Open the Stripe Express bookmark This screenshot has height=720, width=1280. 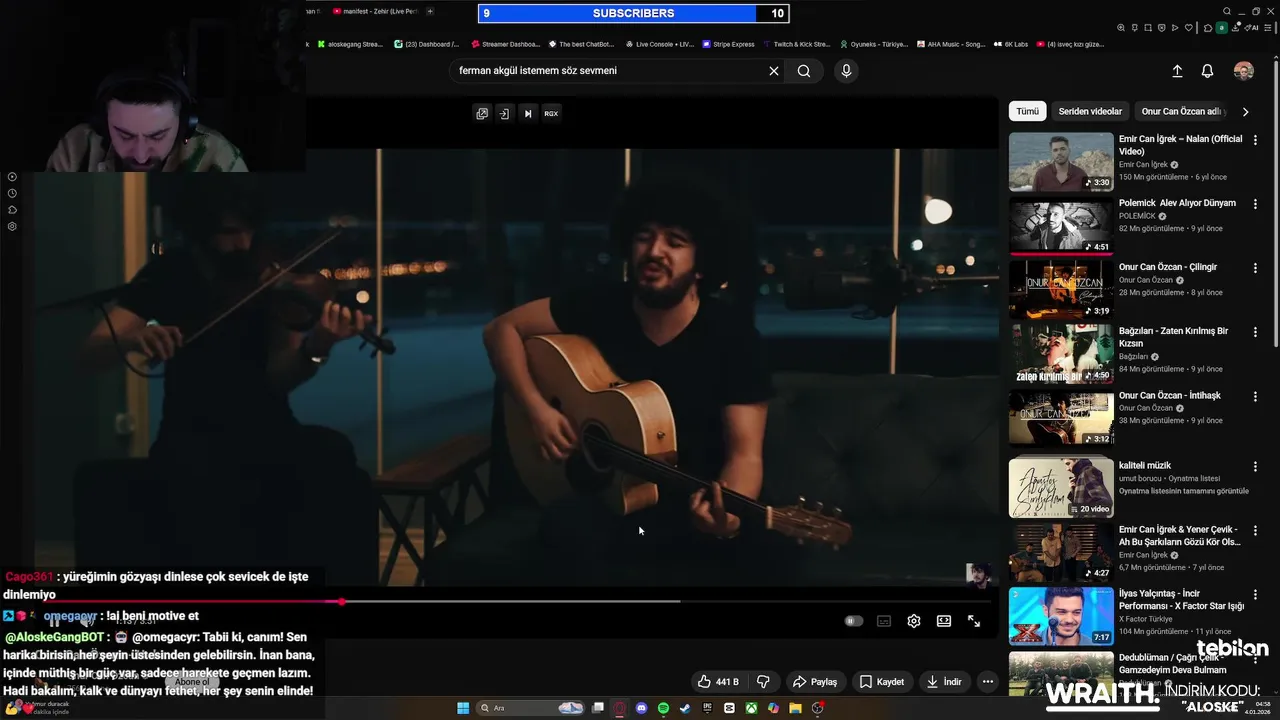tap(728, 44)
